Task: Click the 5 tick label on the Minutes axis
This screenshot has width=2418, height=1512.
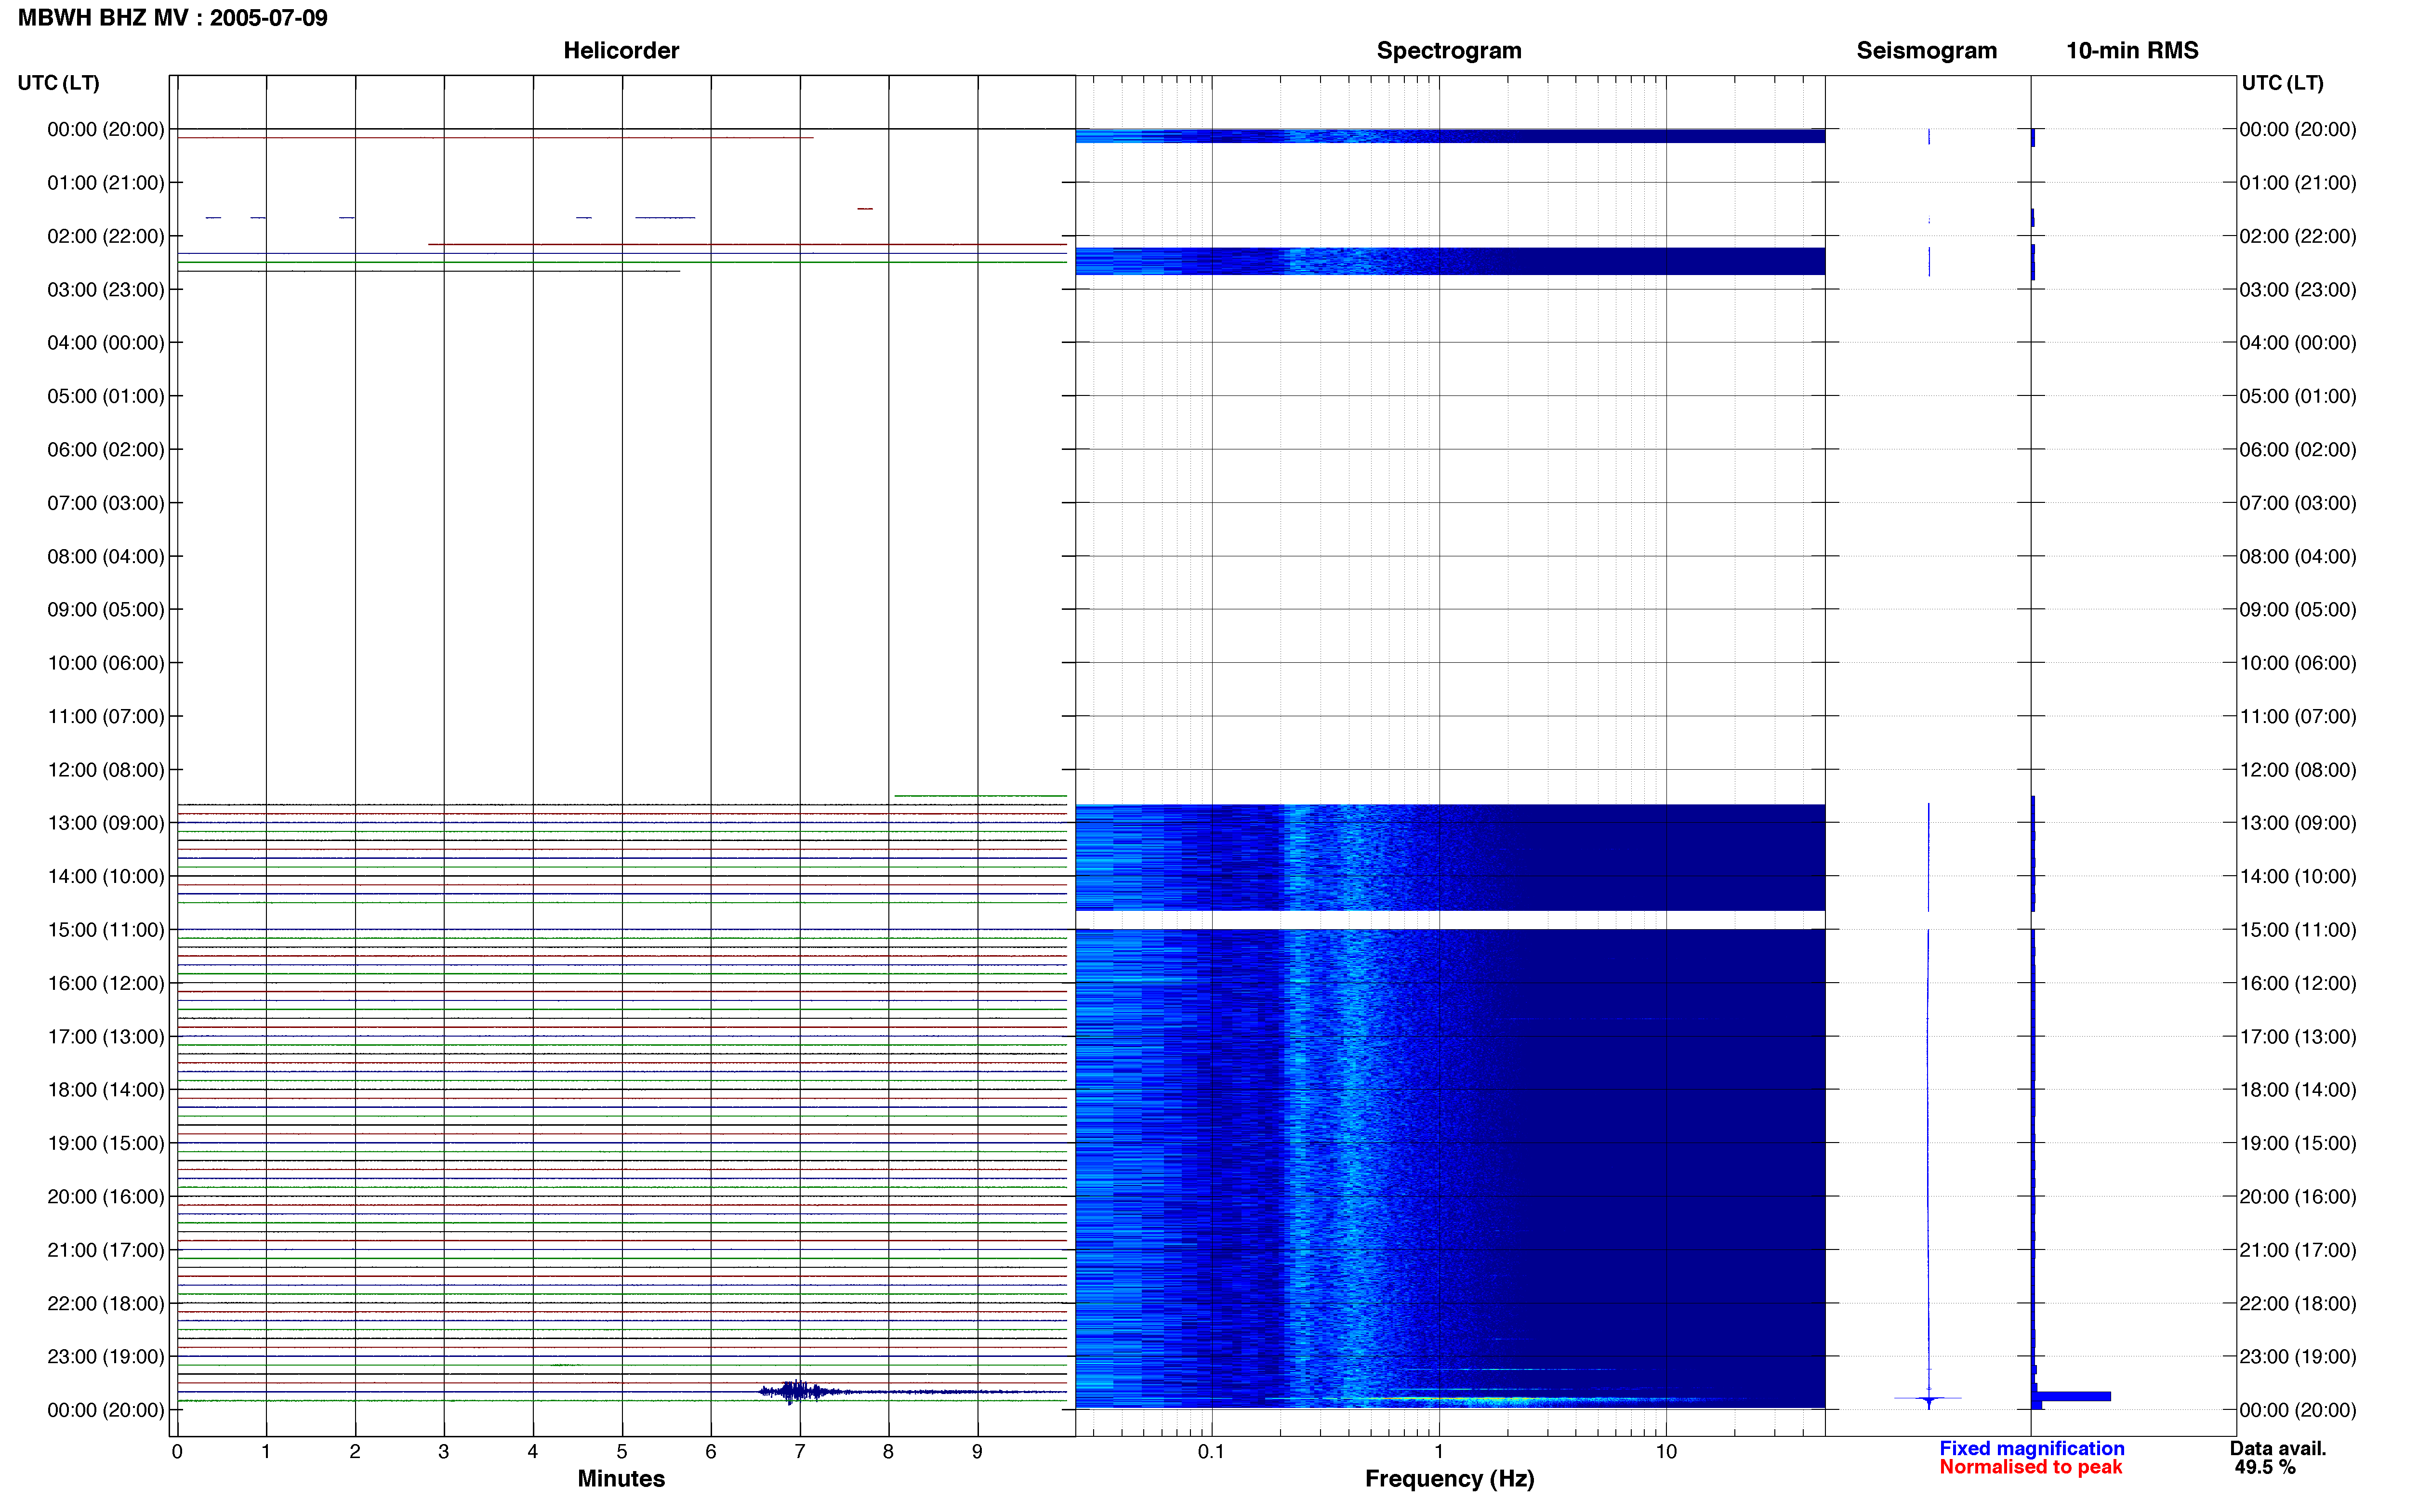Action: pos(622,1452)
